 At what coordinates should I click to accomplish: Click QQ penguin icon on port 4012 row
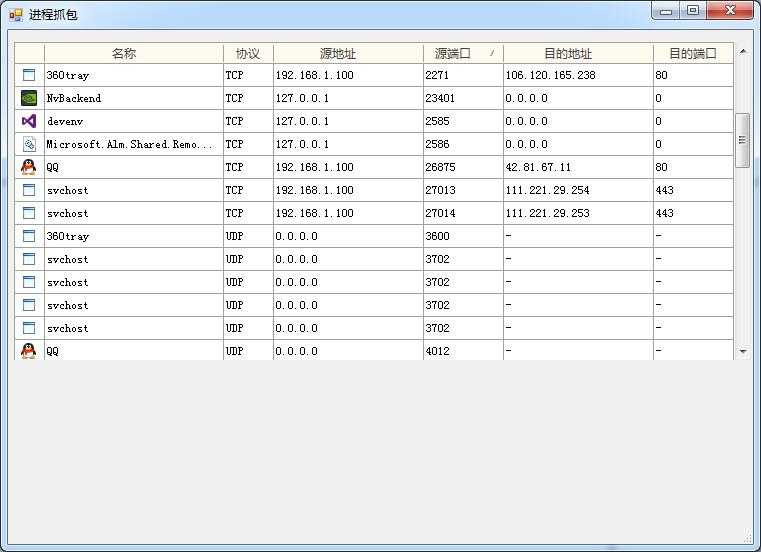29,351
